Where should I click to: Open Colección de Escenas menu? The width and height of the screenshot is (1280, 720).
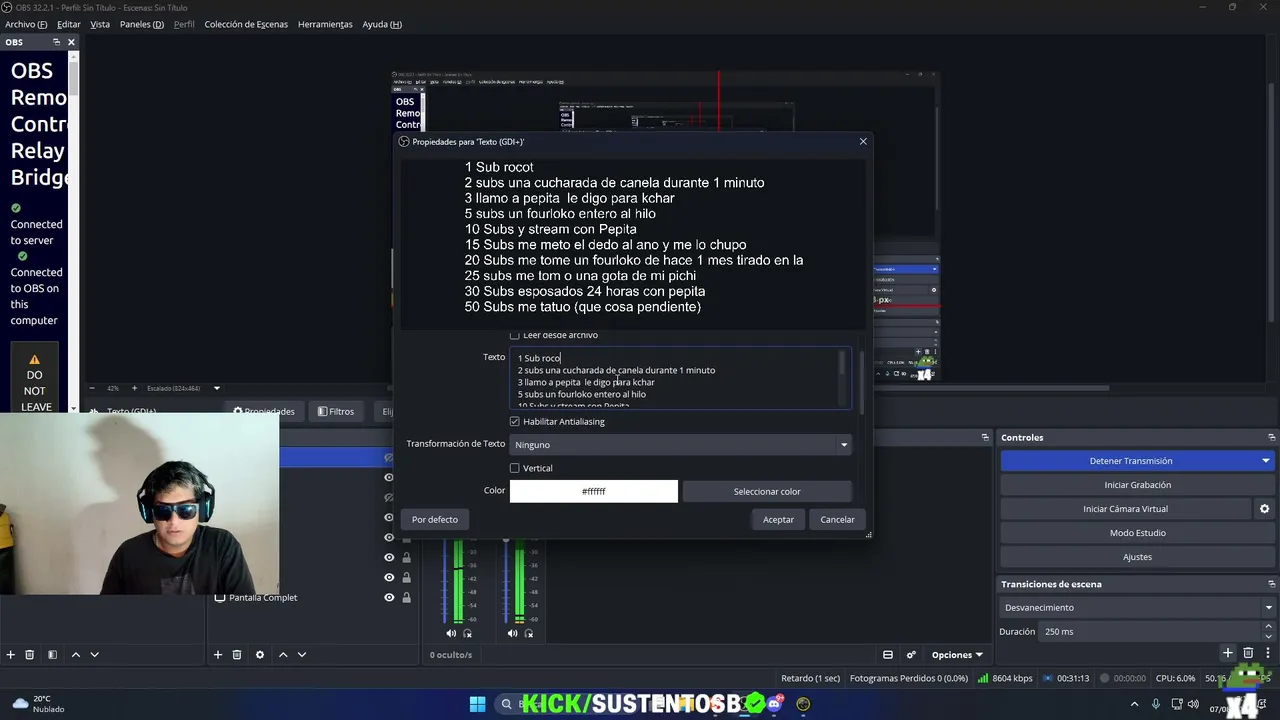pyautogui.click(x=246, y=24)
